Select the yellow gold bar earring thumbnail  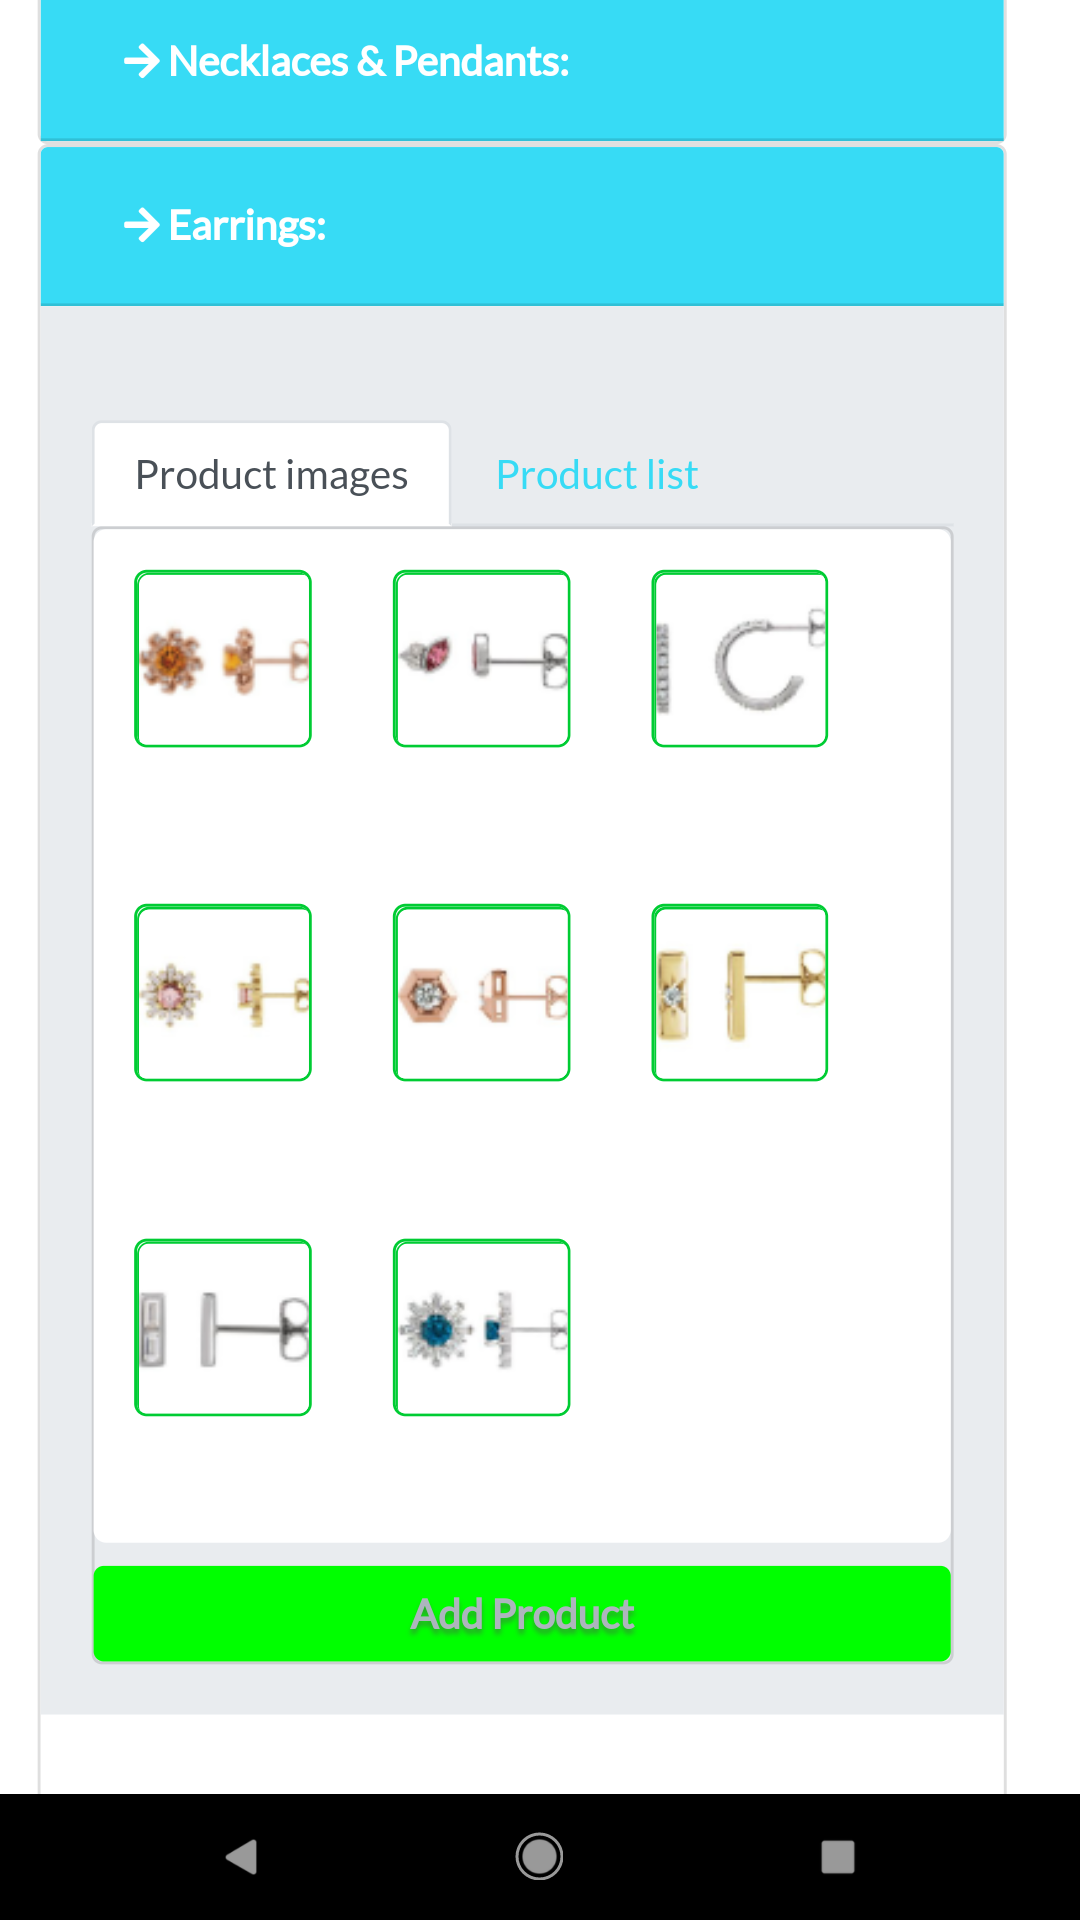point(740,993)
